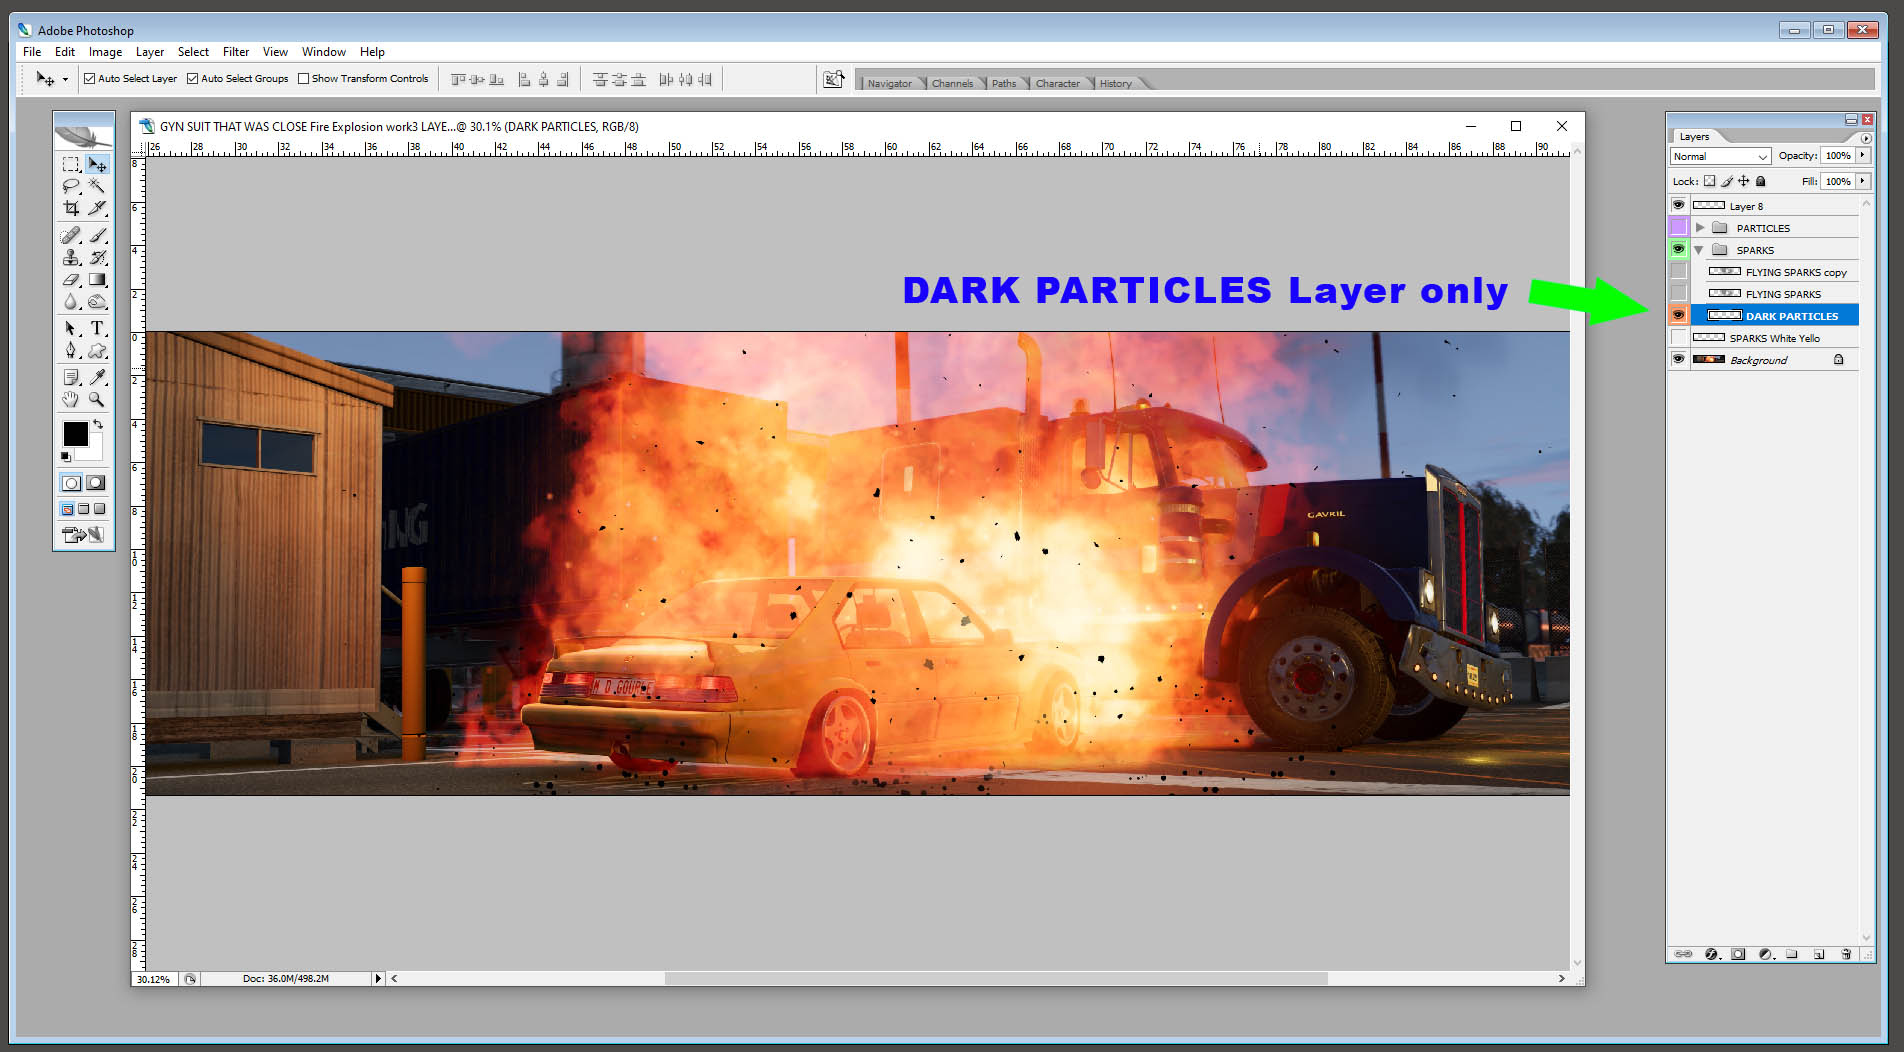
Task: Select the Custom Shape tool
Action: tap(97, 350)
